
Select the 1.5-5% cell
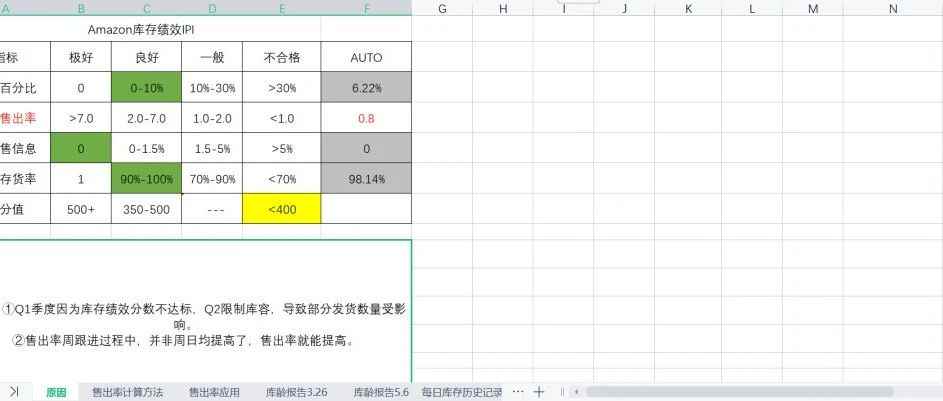[x=212, y=148]
